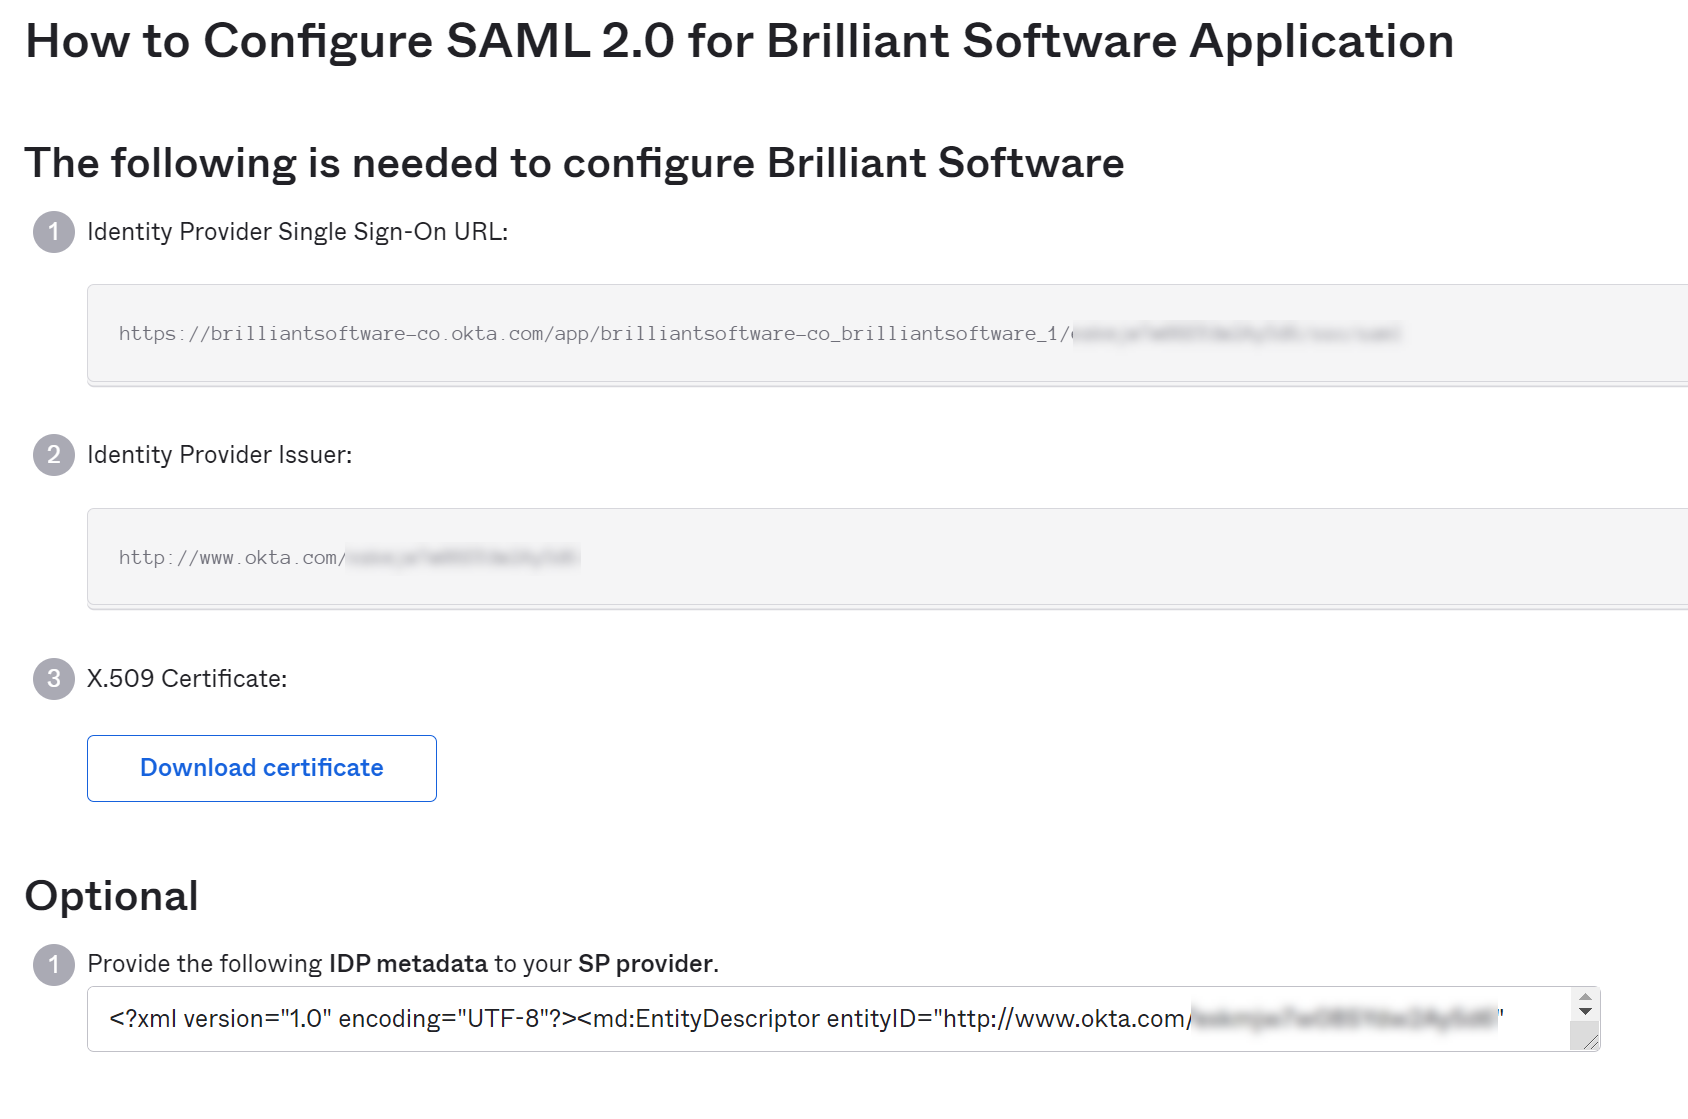Select the 'Identity Provider Single Sign-On URL:' label

coord(297,232)
